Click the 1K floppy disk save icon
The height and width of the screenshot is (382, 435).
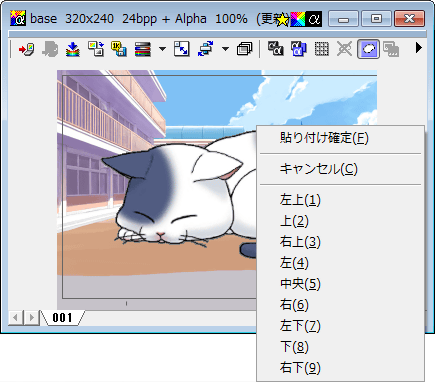pos(119,49)
